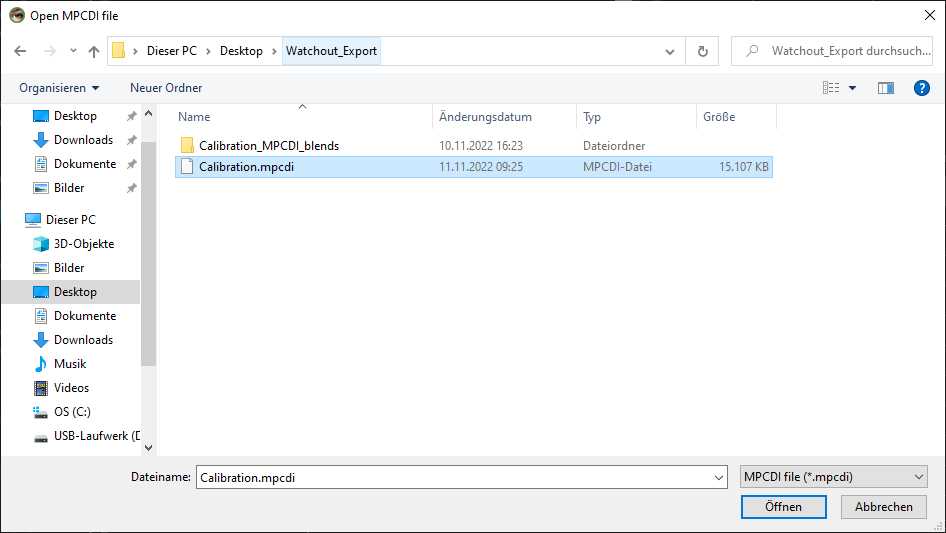
Task: Expand the view options dropdown arrow
Action: point(853,88)
